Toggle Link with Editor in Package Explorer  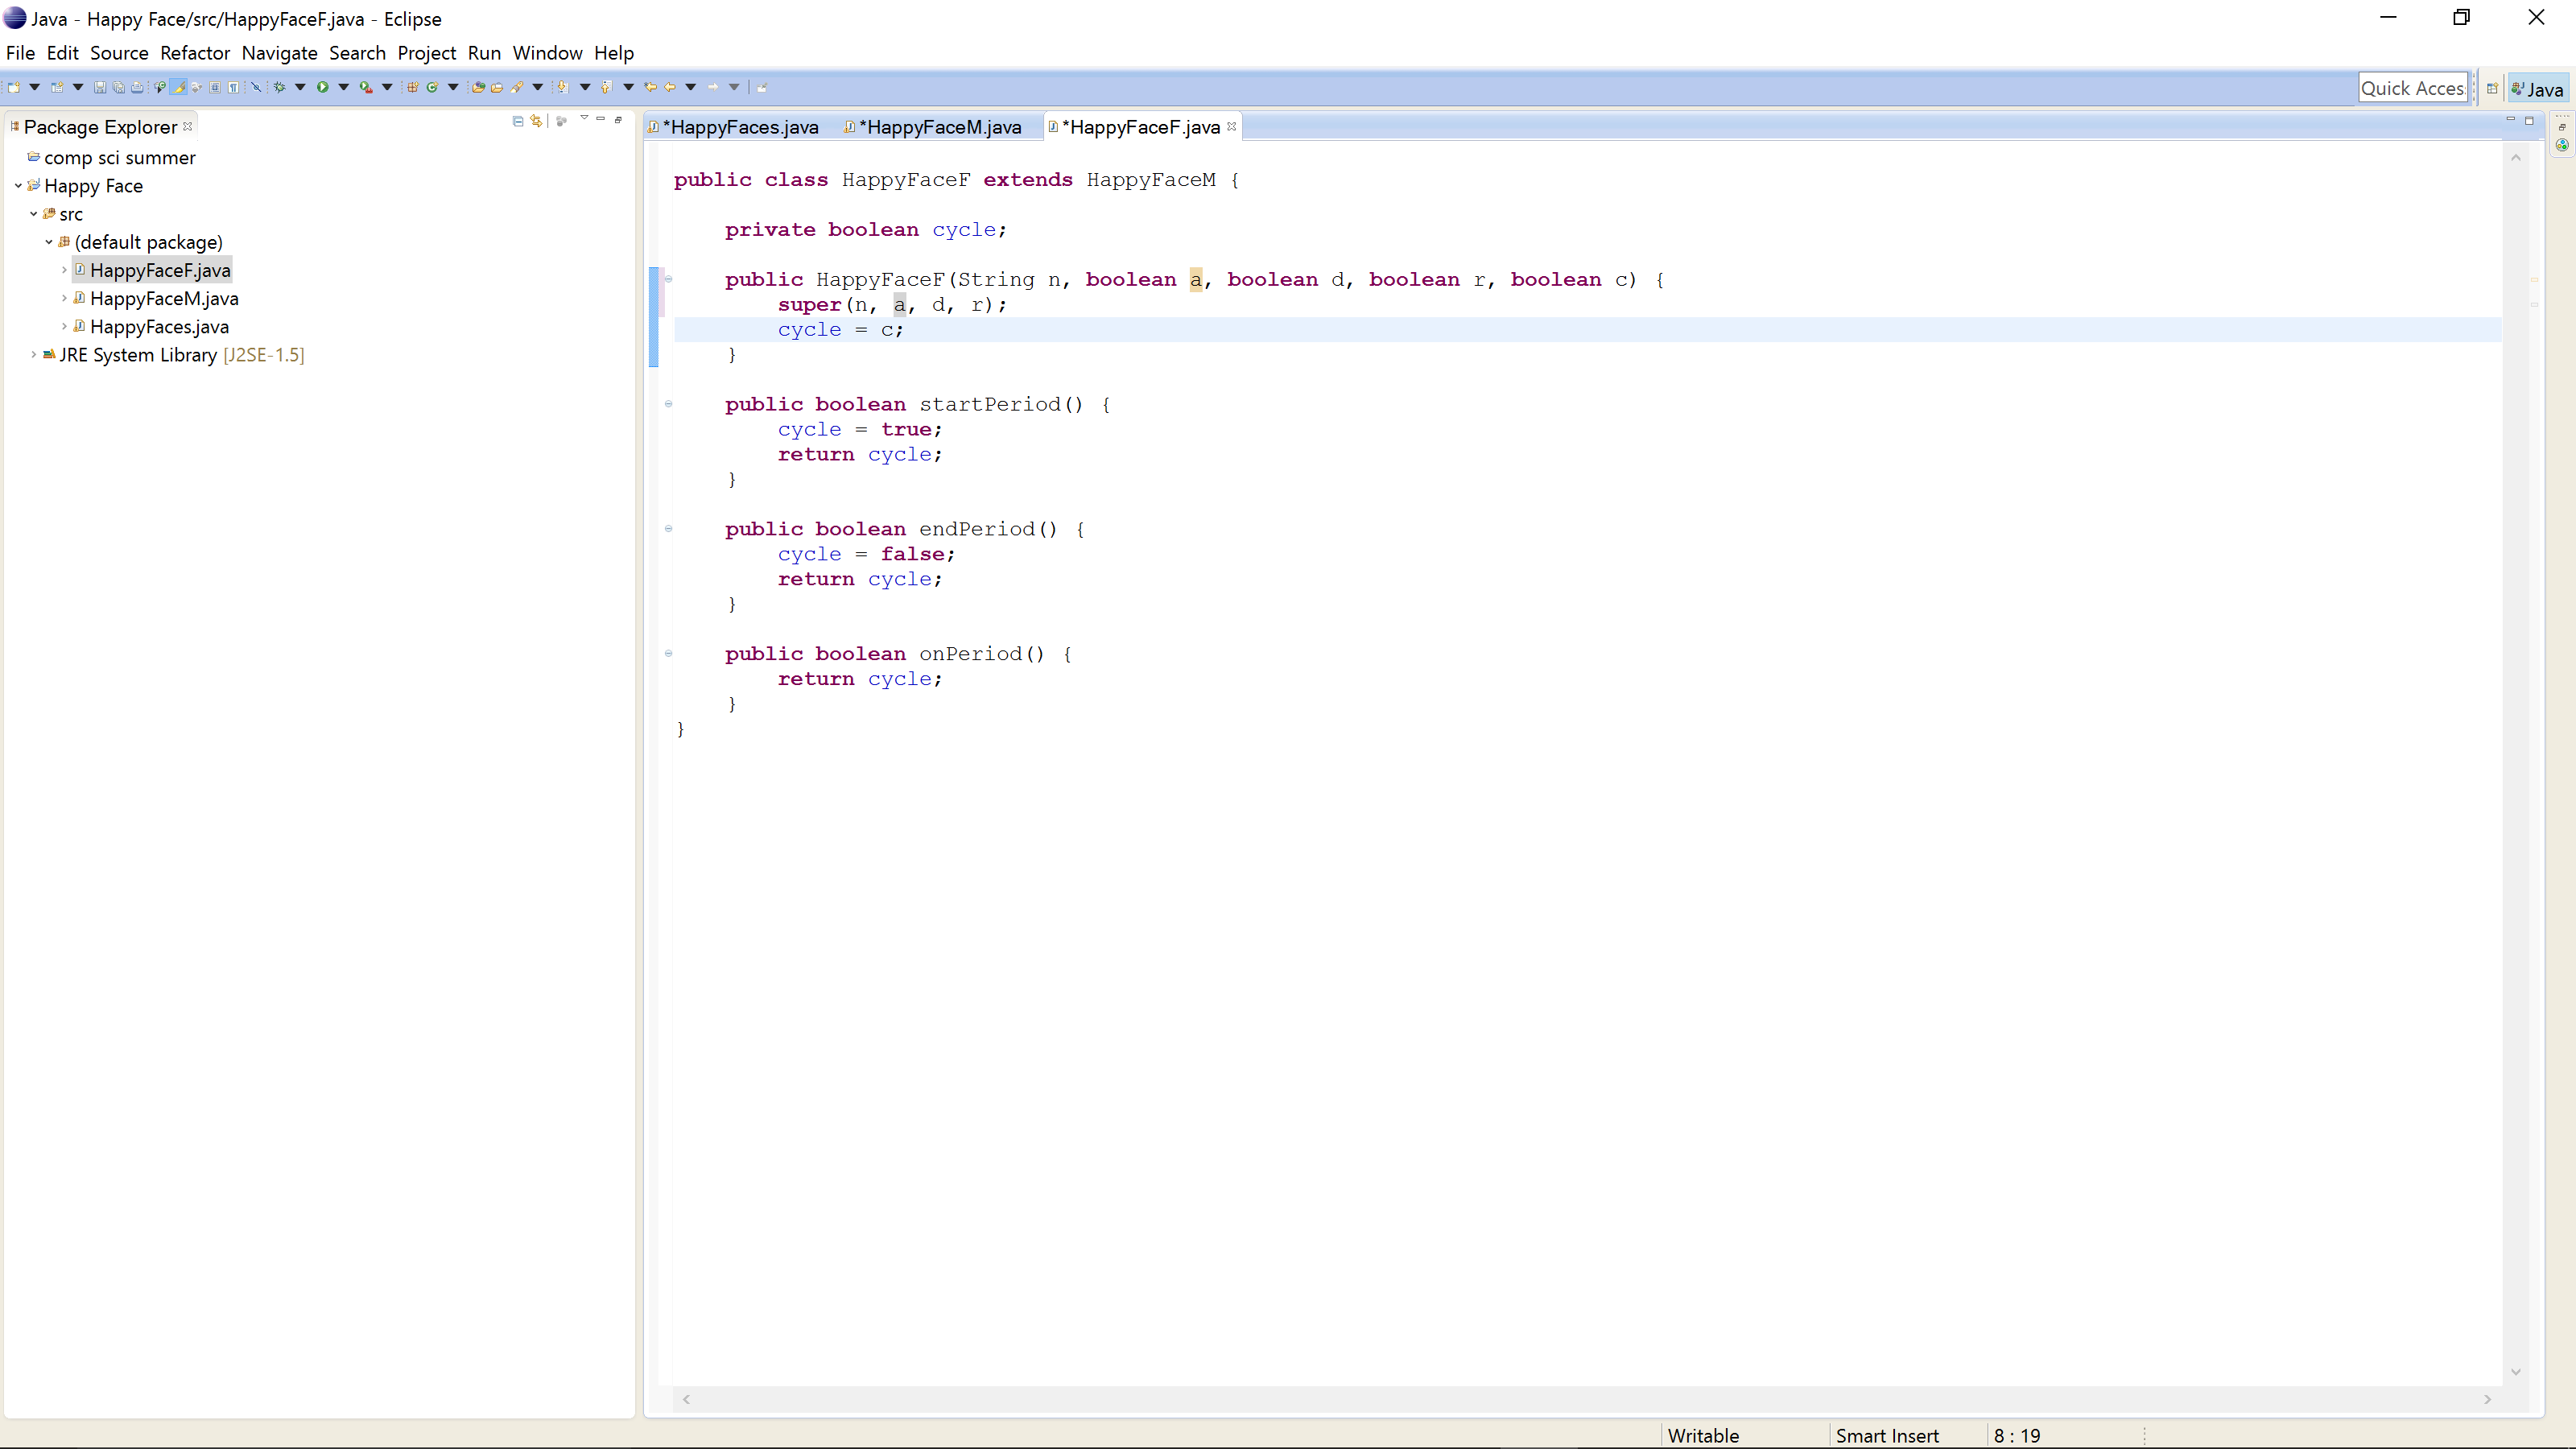click(x=537, y=121)
